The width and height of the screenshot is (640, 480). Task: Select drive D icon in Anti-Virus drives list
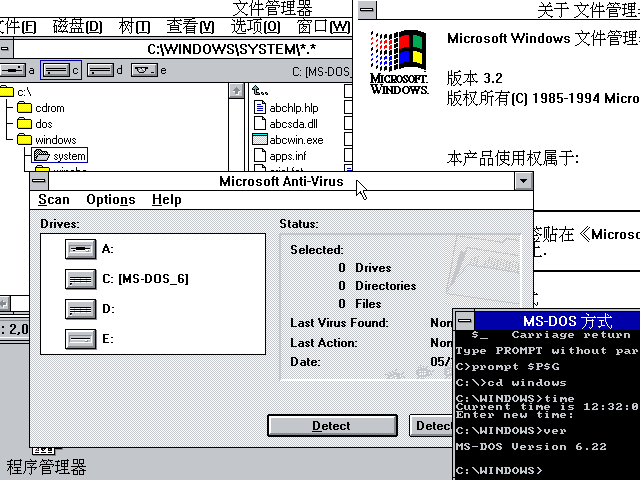[x=80, y=309]
